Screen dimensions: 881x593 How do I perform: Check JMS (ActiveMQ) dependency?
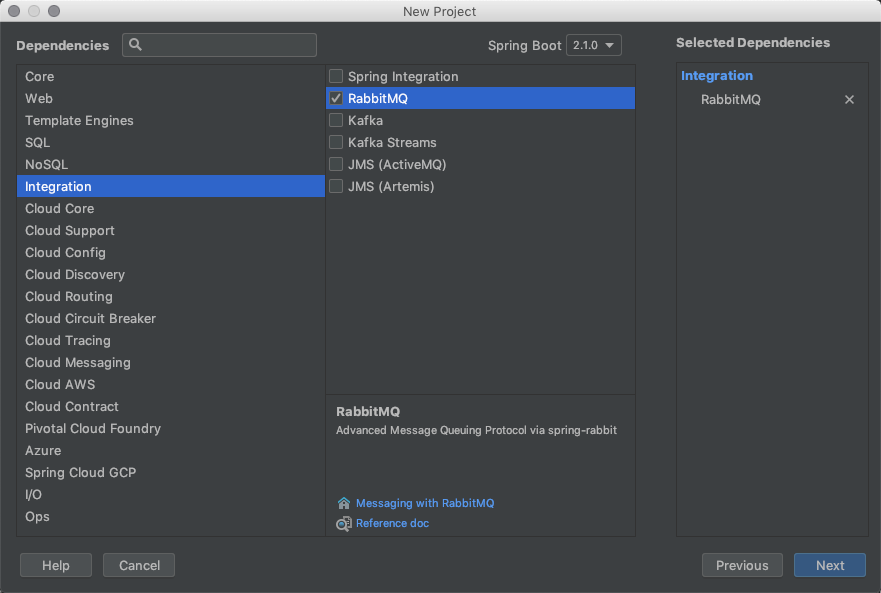coord(335,164)
